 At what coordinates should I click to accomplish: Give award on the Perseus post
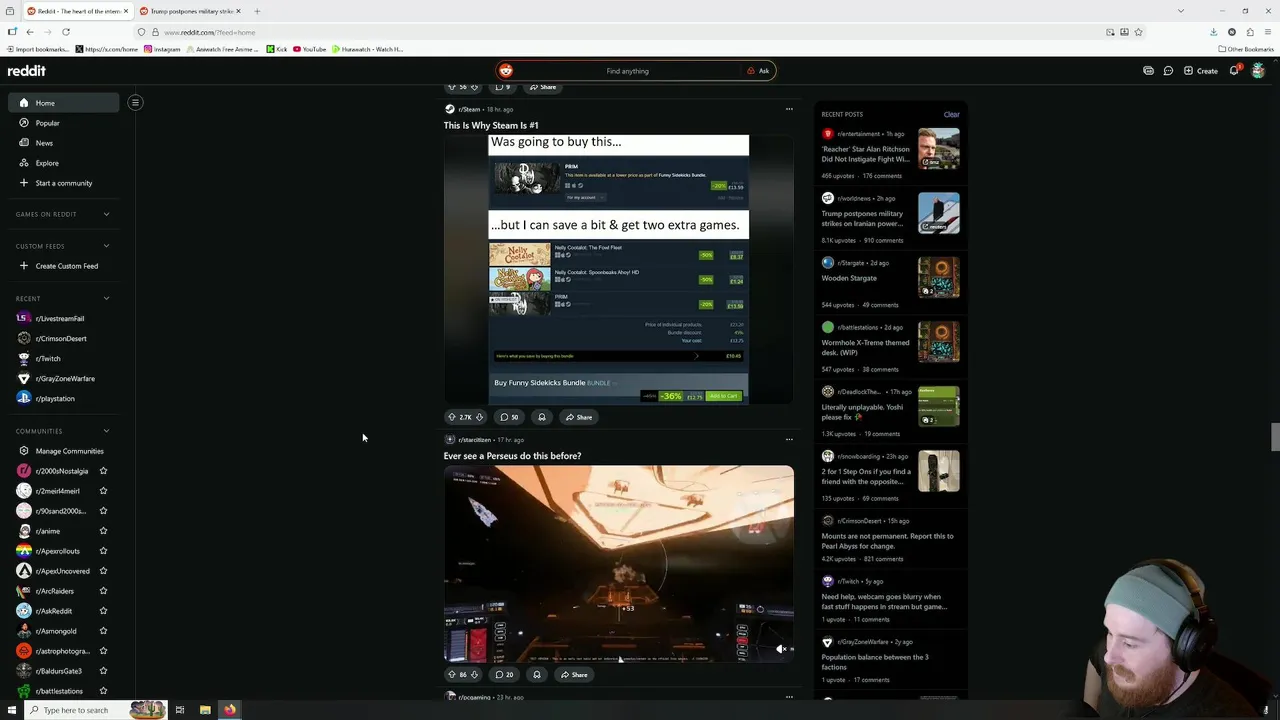pyautogui.click(x=537, y=674)
